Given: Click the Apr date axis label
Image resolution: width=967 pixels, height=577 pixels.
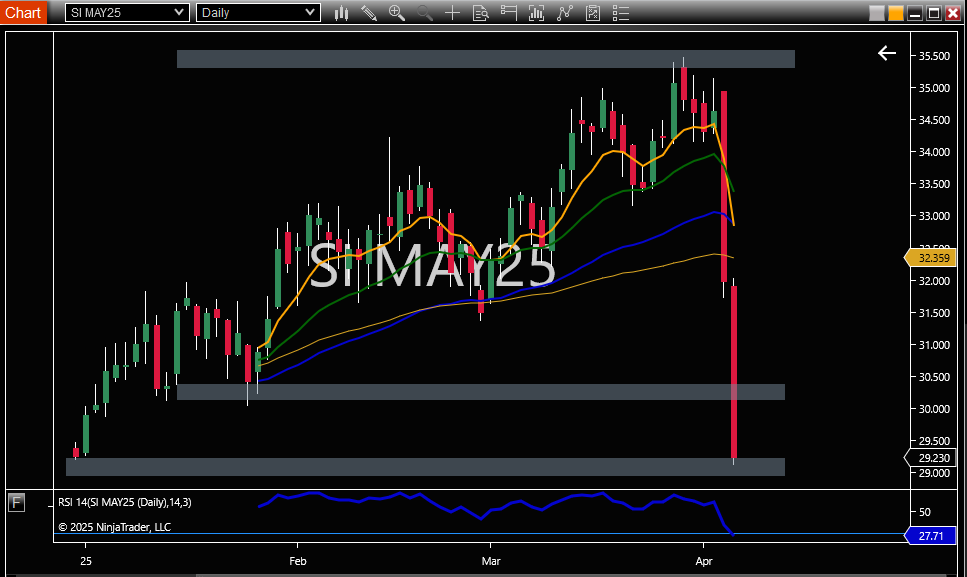Looking at the screenshot, I should [704, 561].
